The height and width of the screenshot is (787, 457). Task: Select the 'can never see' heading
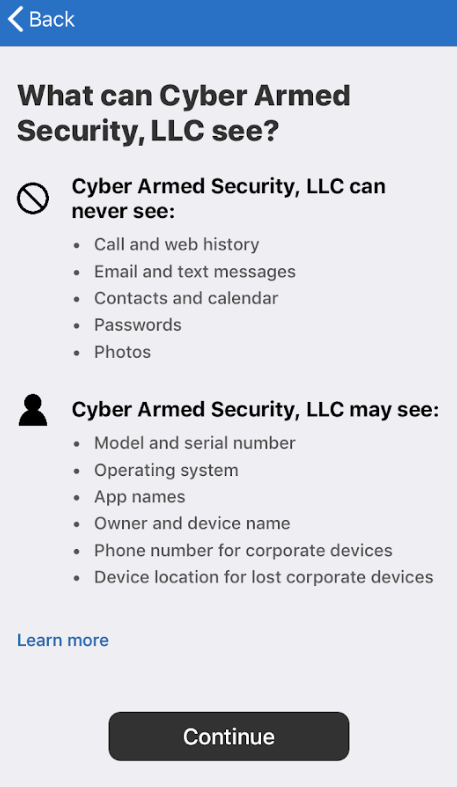click(x=229, y=198)
